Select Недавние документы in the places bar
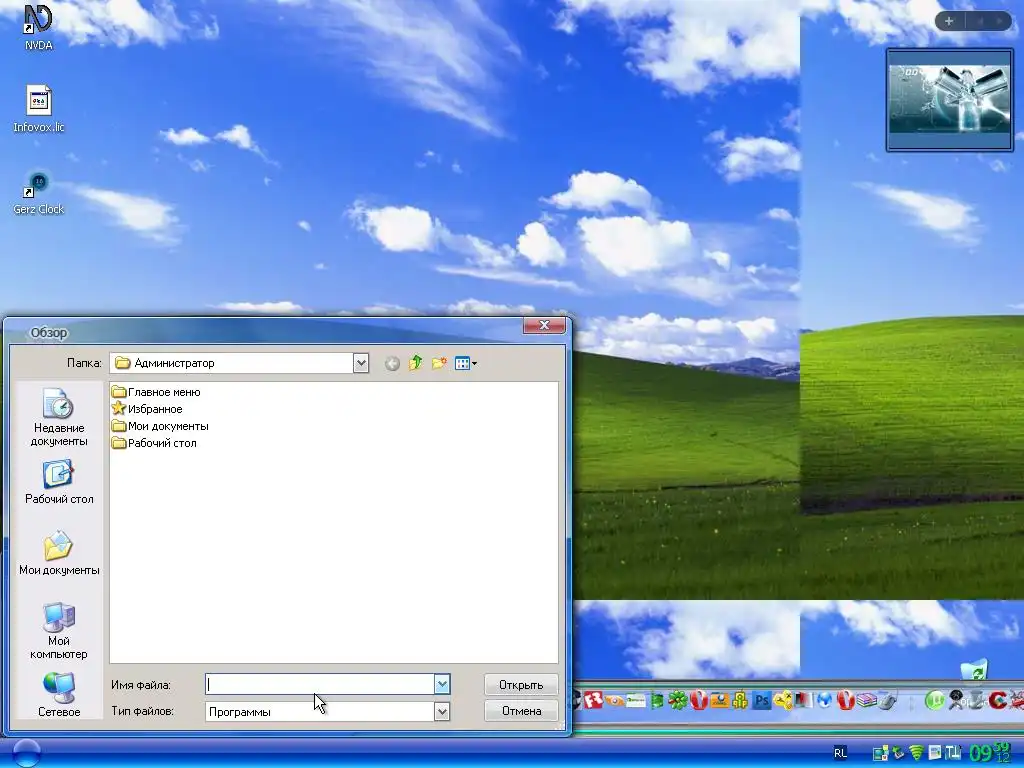 click(x=59, y=417)
